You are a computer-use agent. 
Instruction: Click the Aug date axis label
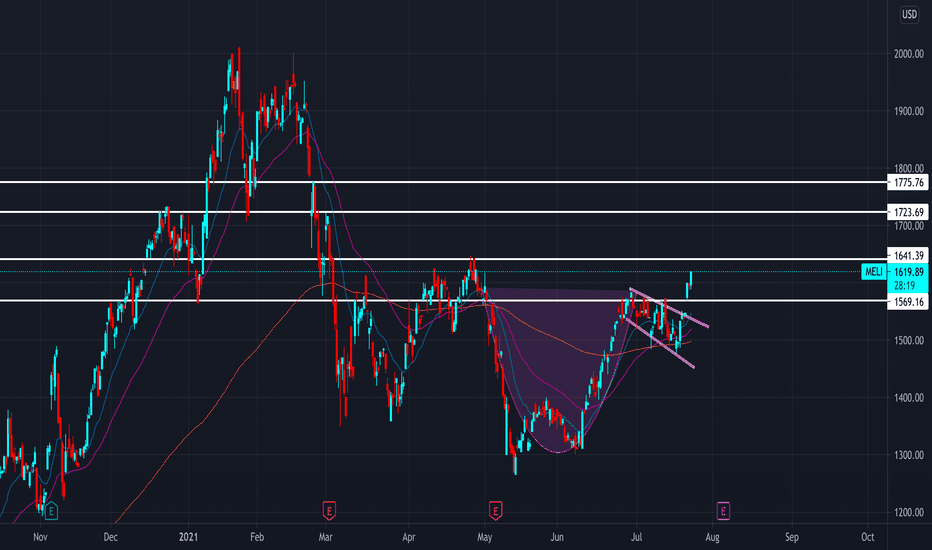pos(712,537)
